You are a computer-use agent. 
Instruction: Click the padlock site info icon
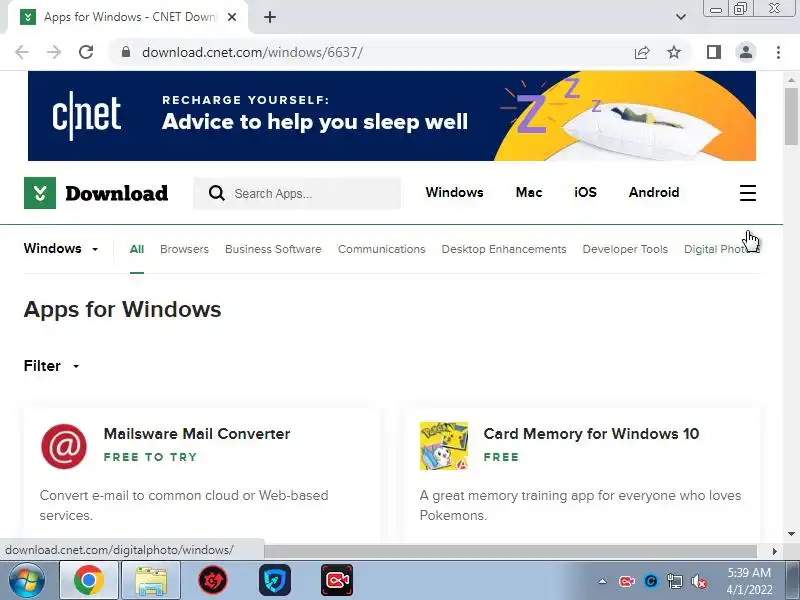[x=126, y=52]
